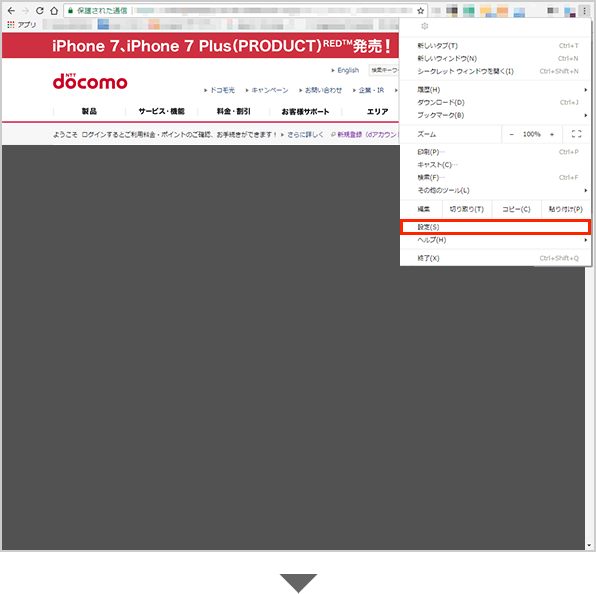Click the コピー(C) edit button

[516, 209]
